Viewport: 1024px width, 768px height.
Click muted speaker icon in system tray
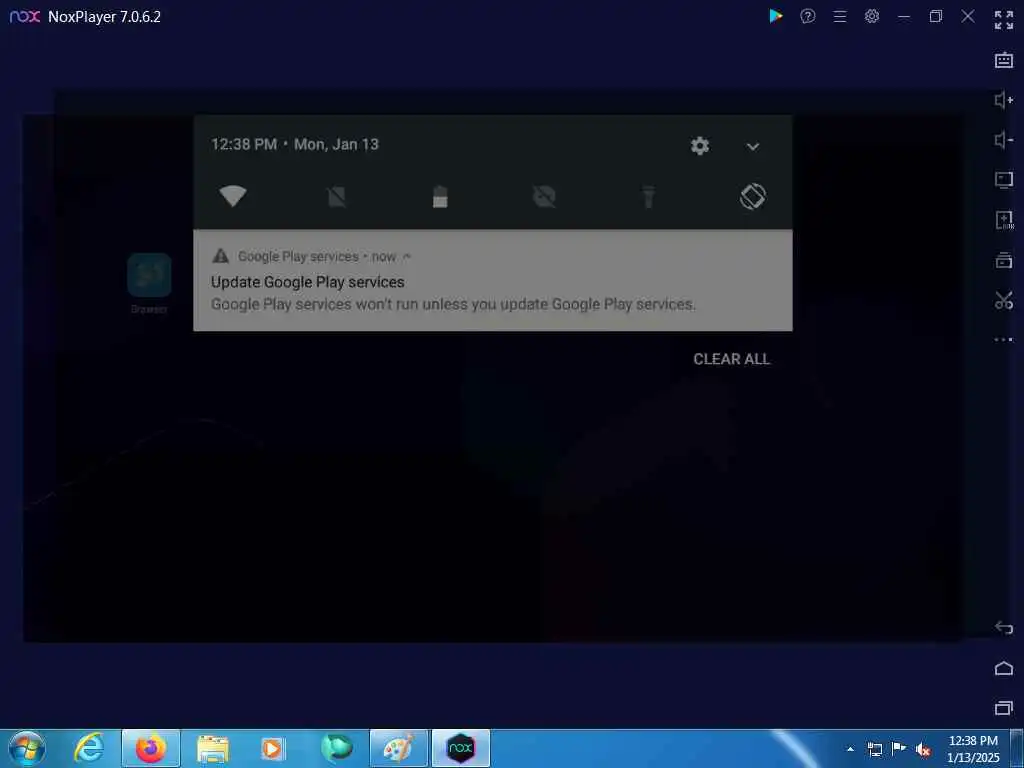(x=923, y=749)
